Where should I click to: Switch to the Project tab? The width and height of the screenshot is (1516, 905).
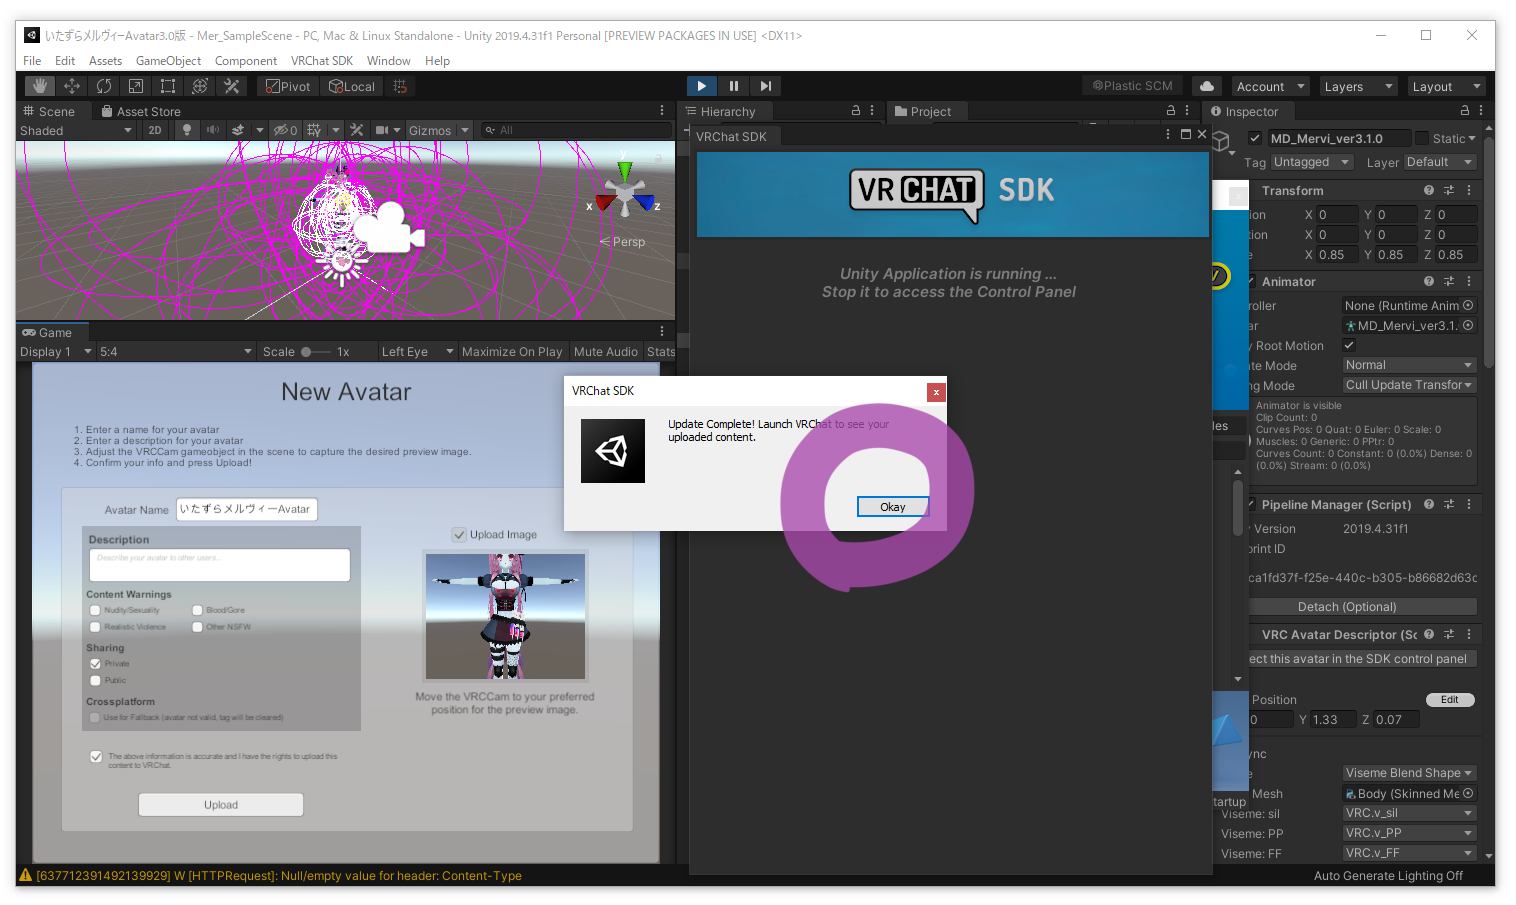pos(923,111)
